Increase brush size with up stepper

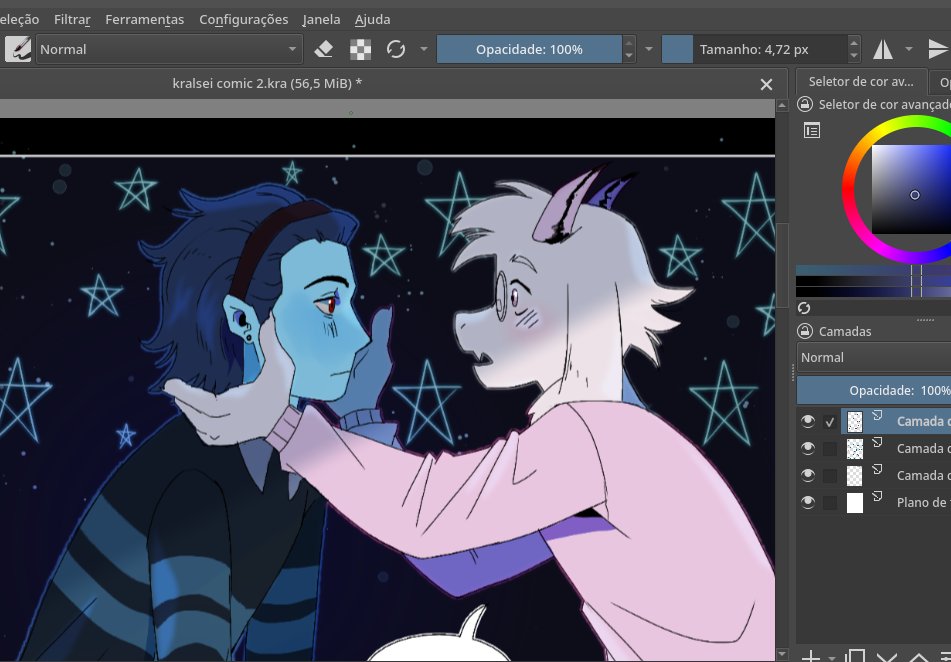pos(854,42)
